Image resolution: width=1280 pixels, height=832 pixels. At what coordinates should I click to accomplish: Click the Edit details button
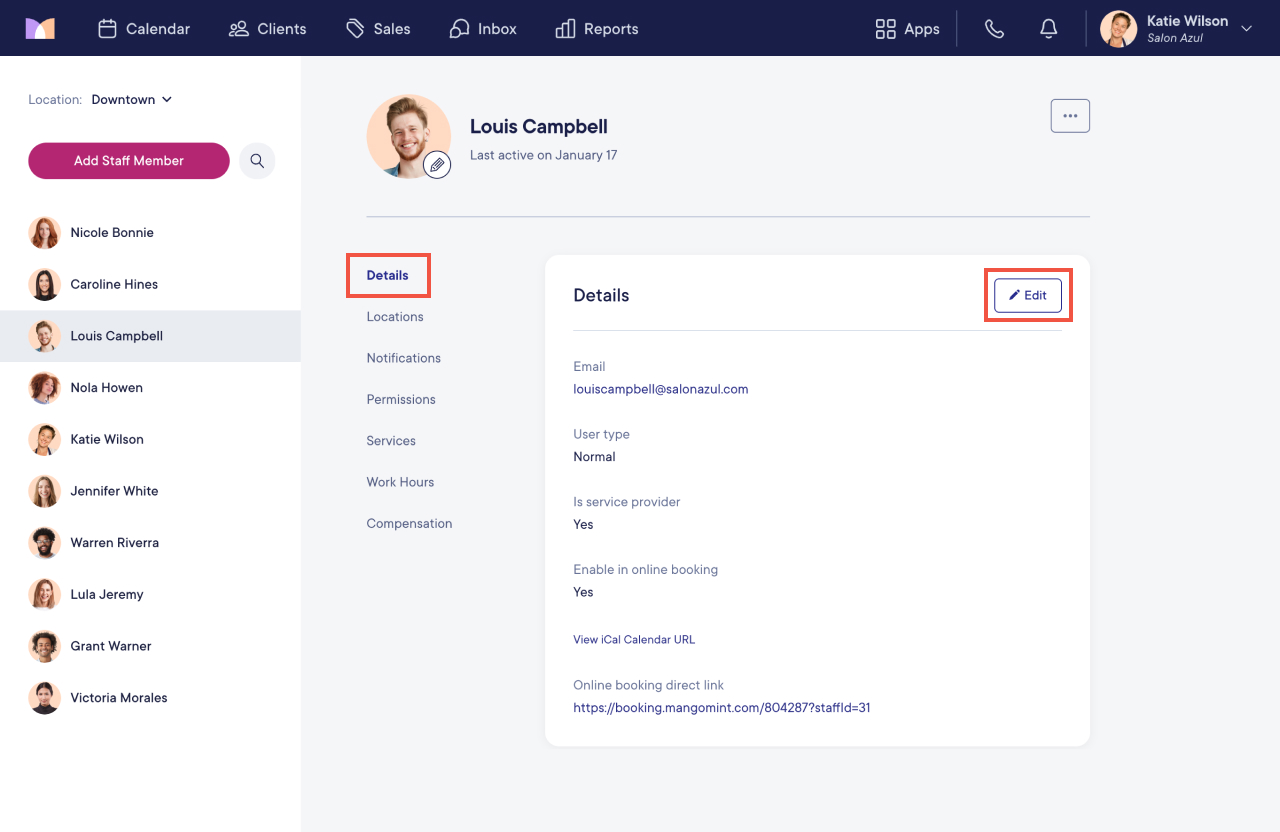tap(1028, 295)
